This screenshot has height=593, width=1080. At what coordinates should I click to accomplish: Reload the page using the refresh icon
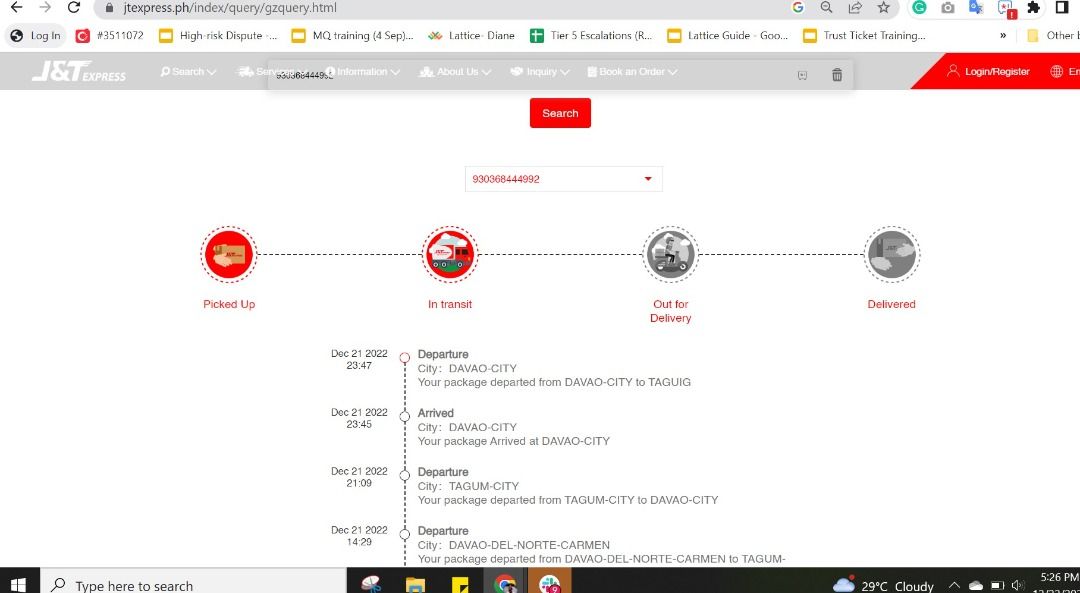tap(74, 8)
